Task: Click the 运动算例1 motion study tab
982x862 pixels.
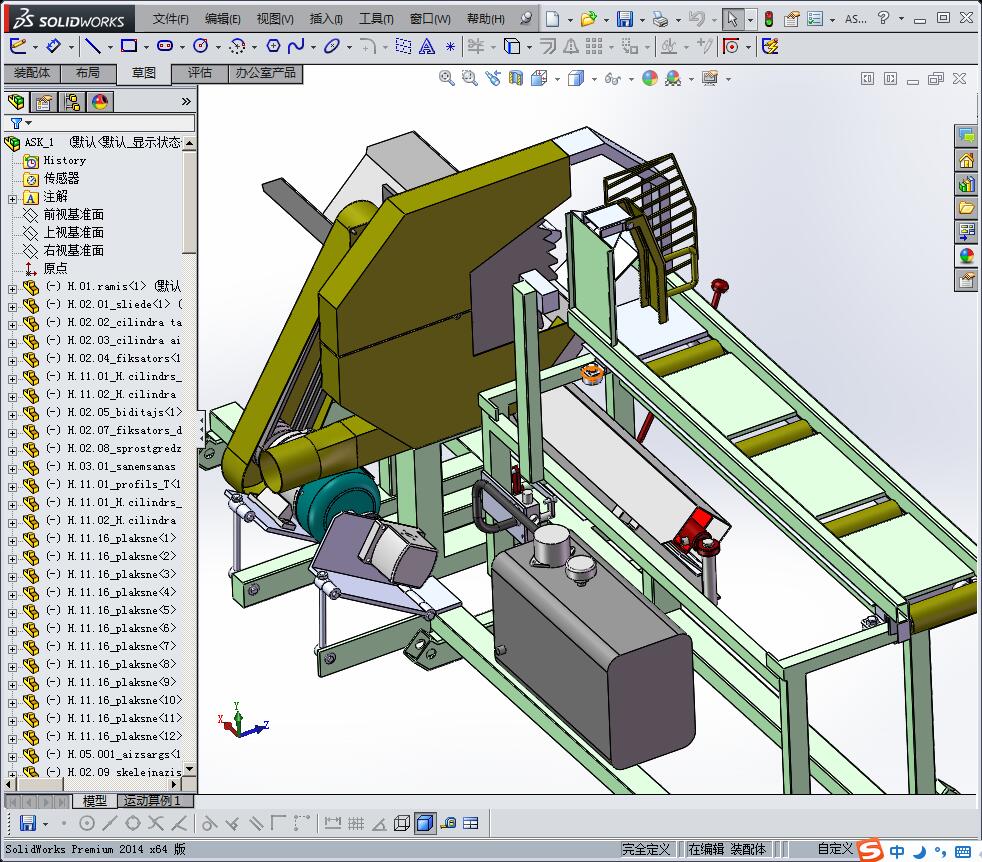Action: (x=150, y=801)
